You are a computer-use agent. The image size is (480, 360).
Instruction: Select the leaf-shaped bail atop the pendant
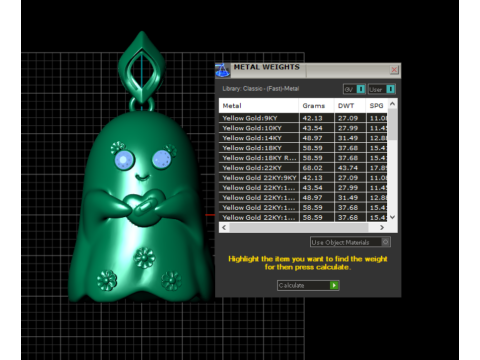click(142, 67)
